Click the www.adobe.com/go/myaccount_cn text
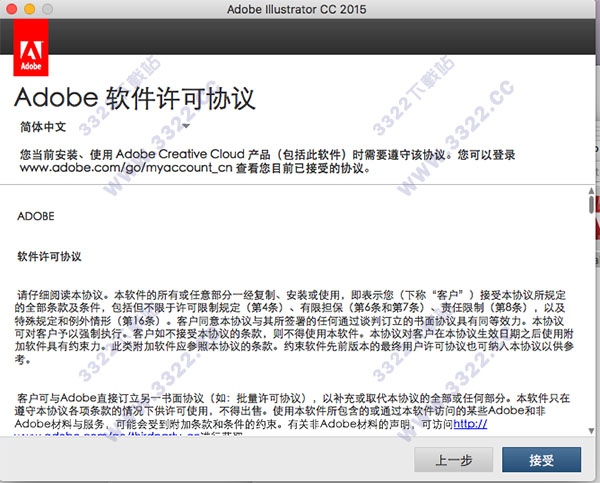The width and height of the screenshot is (600, 483). (126, 168)
